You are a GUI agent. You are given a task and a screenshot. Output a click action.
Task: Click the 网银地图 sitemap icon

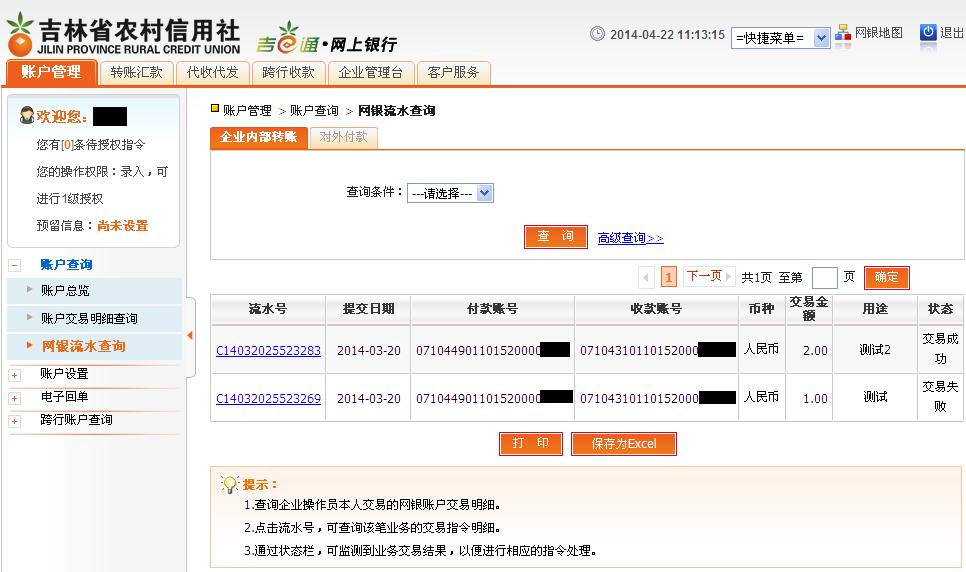842,33
